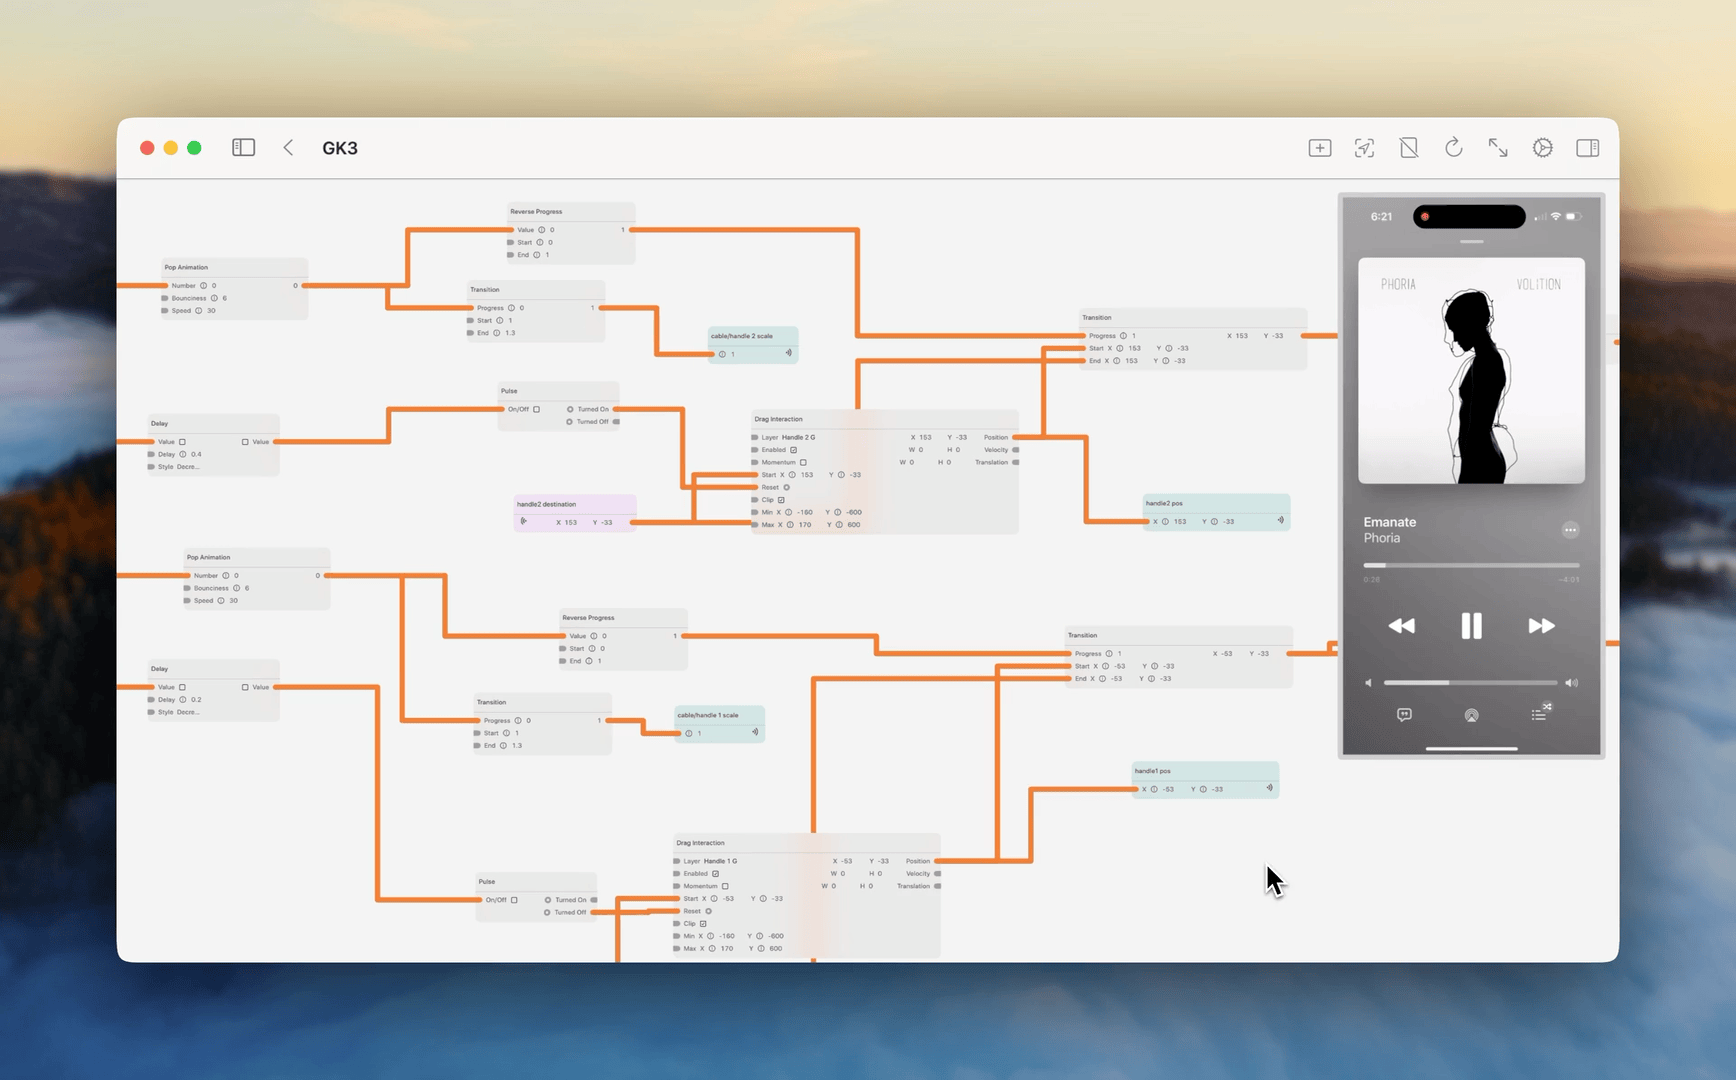The image size is (1736, 1080).
Task: Toggle Enabled checkbox on Handle 2 G drag patch
Action: coord(794,450)
